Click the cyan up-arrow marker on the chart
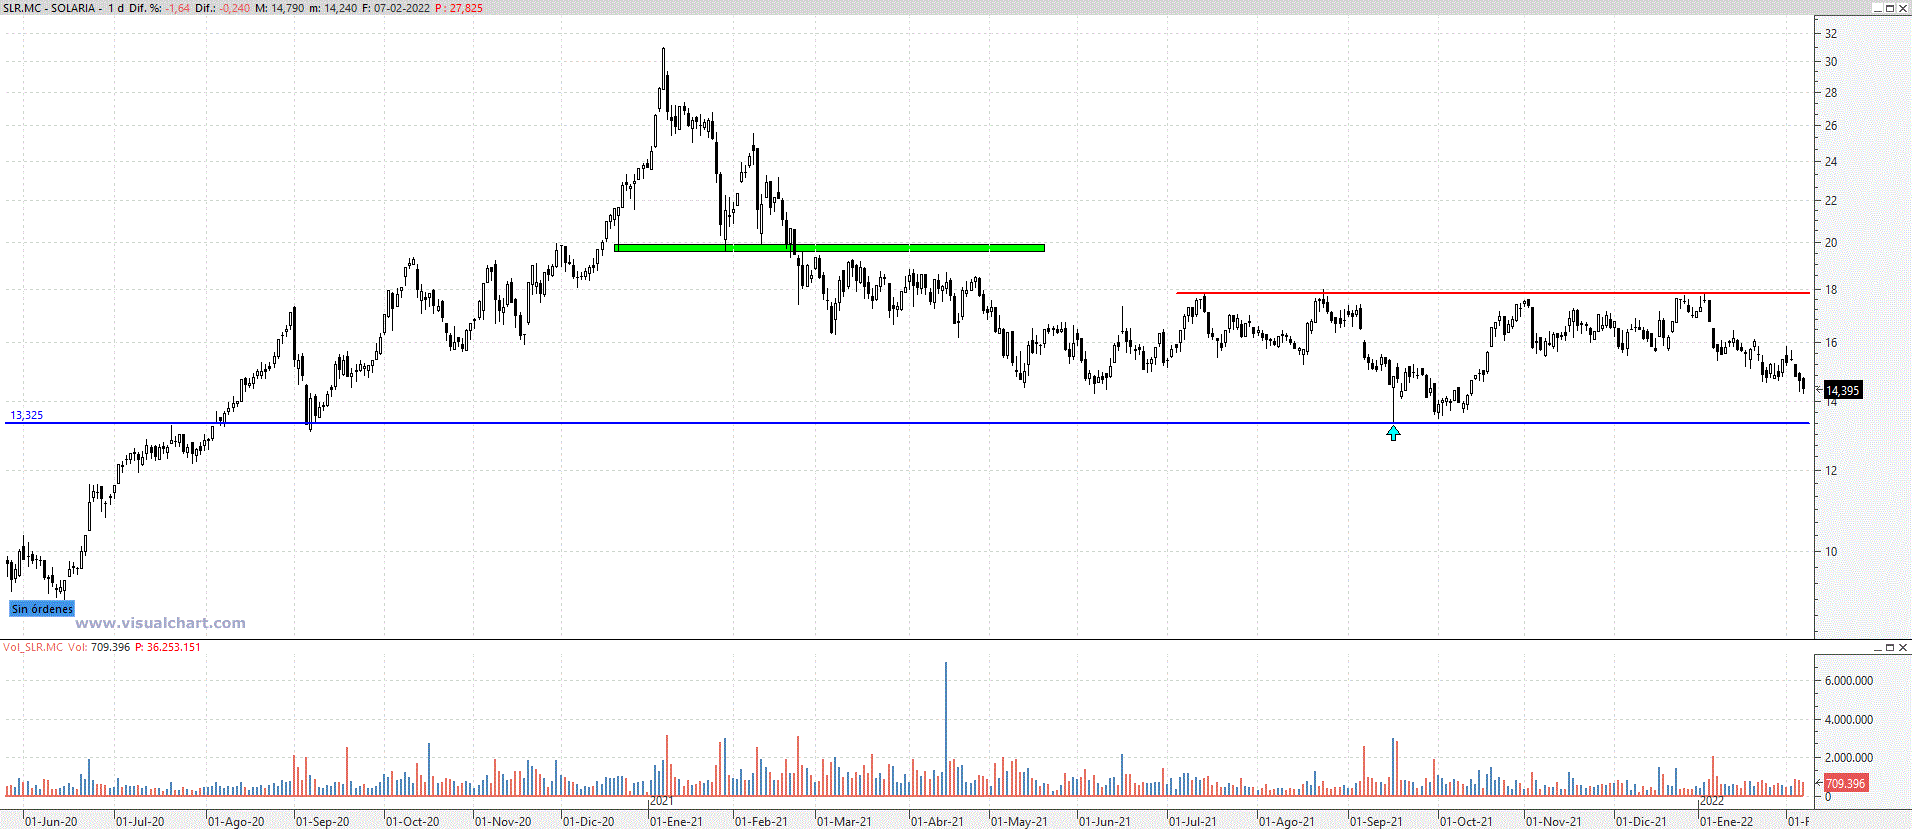 pyautogui.click(x=1393, y=433)
